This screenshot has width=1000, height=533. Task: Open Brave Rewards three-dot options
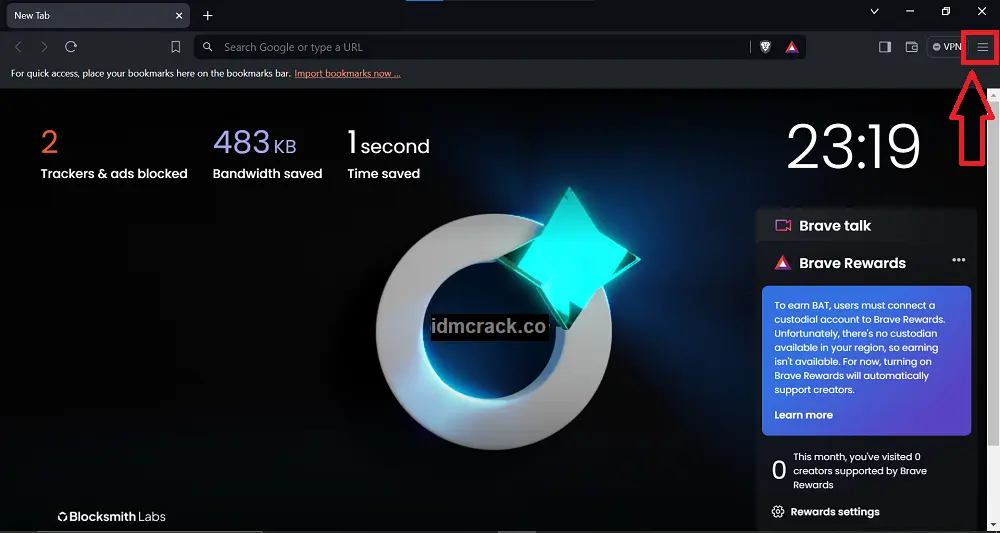959,260
